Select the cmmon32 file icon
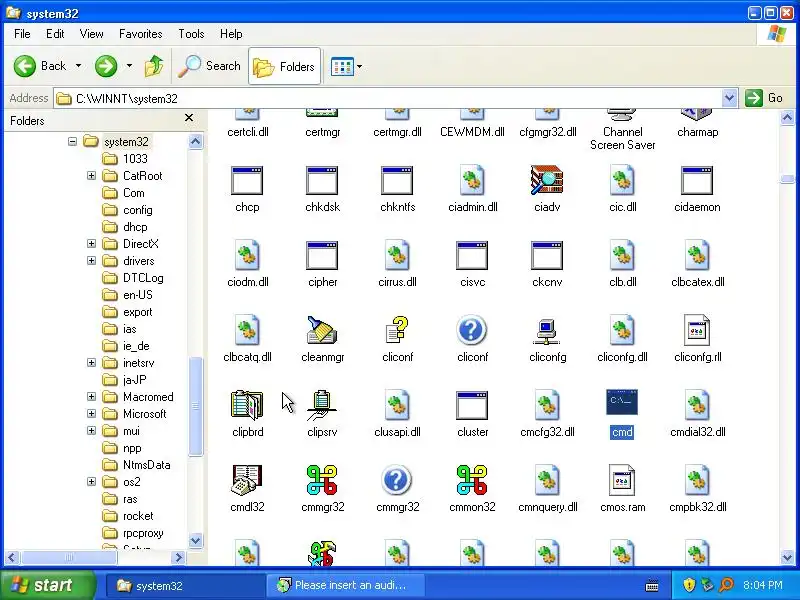The image size is (800, 600). click(472, 480)
